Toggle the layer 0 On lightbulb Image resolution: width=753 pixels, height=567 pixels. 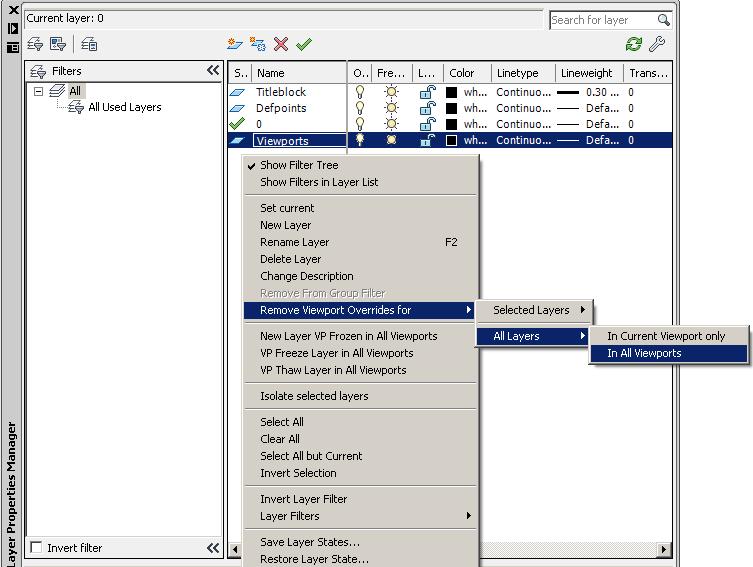click(359, 124)
